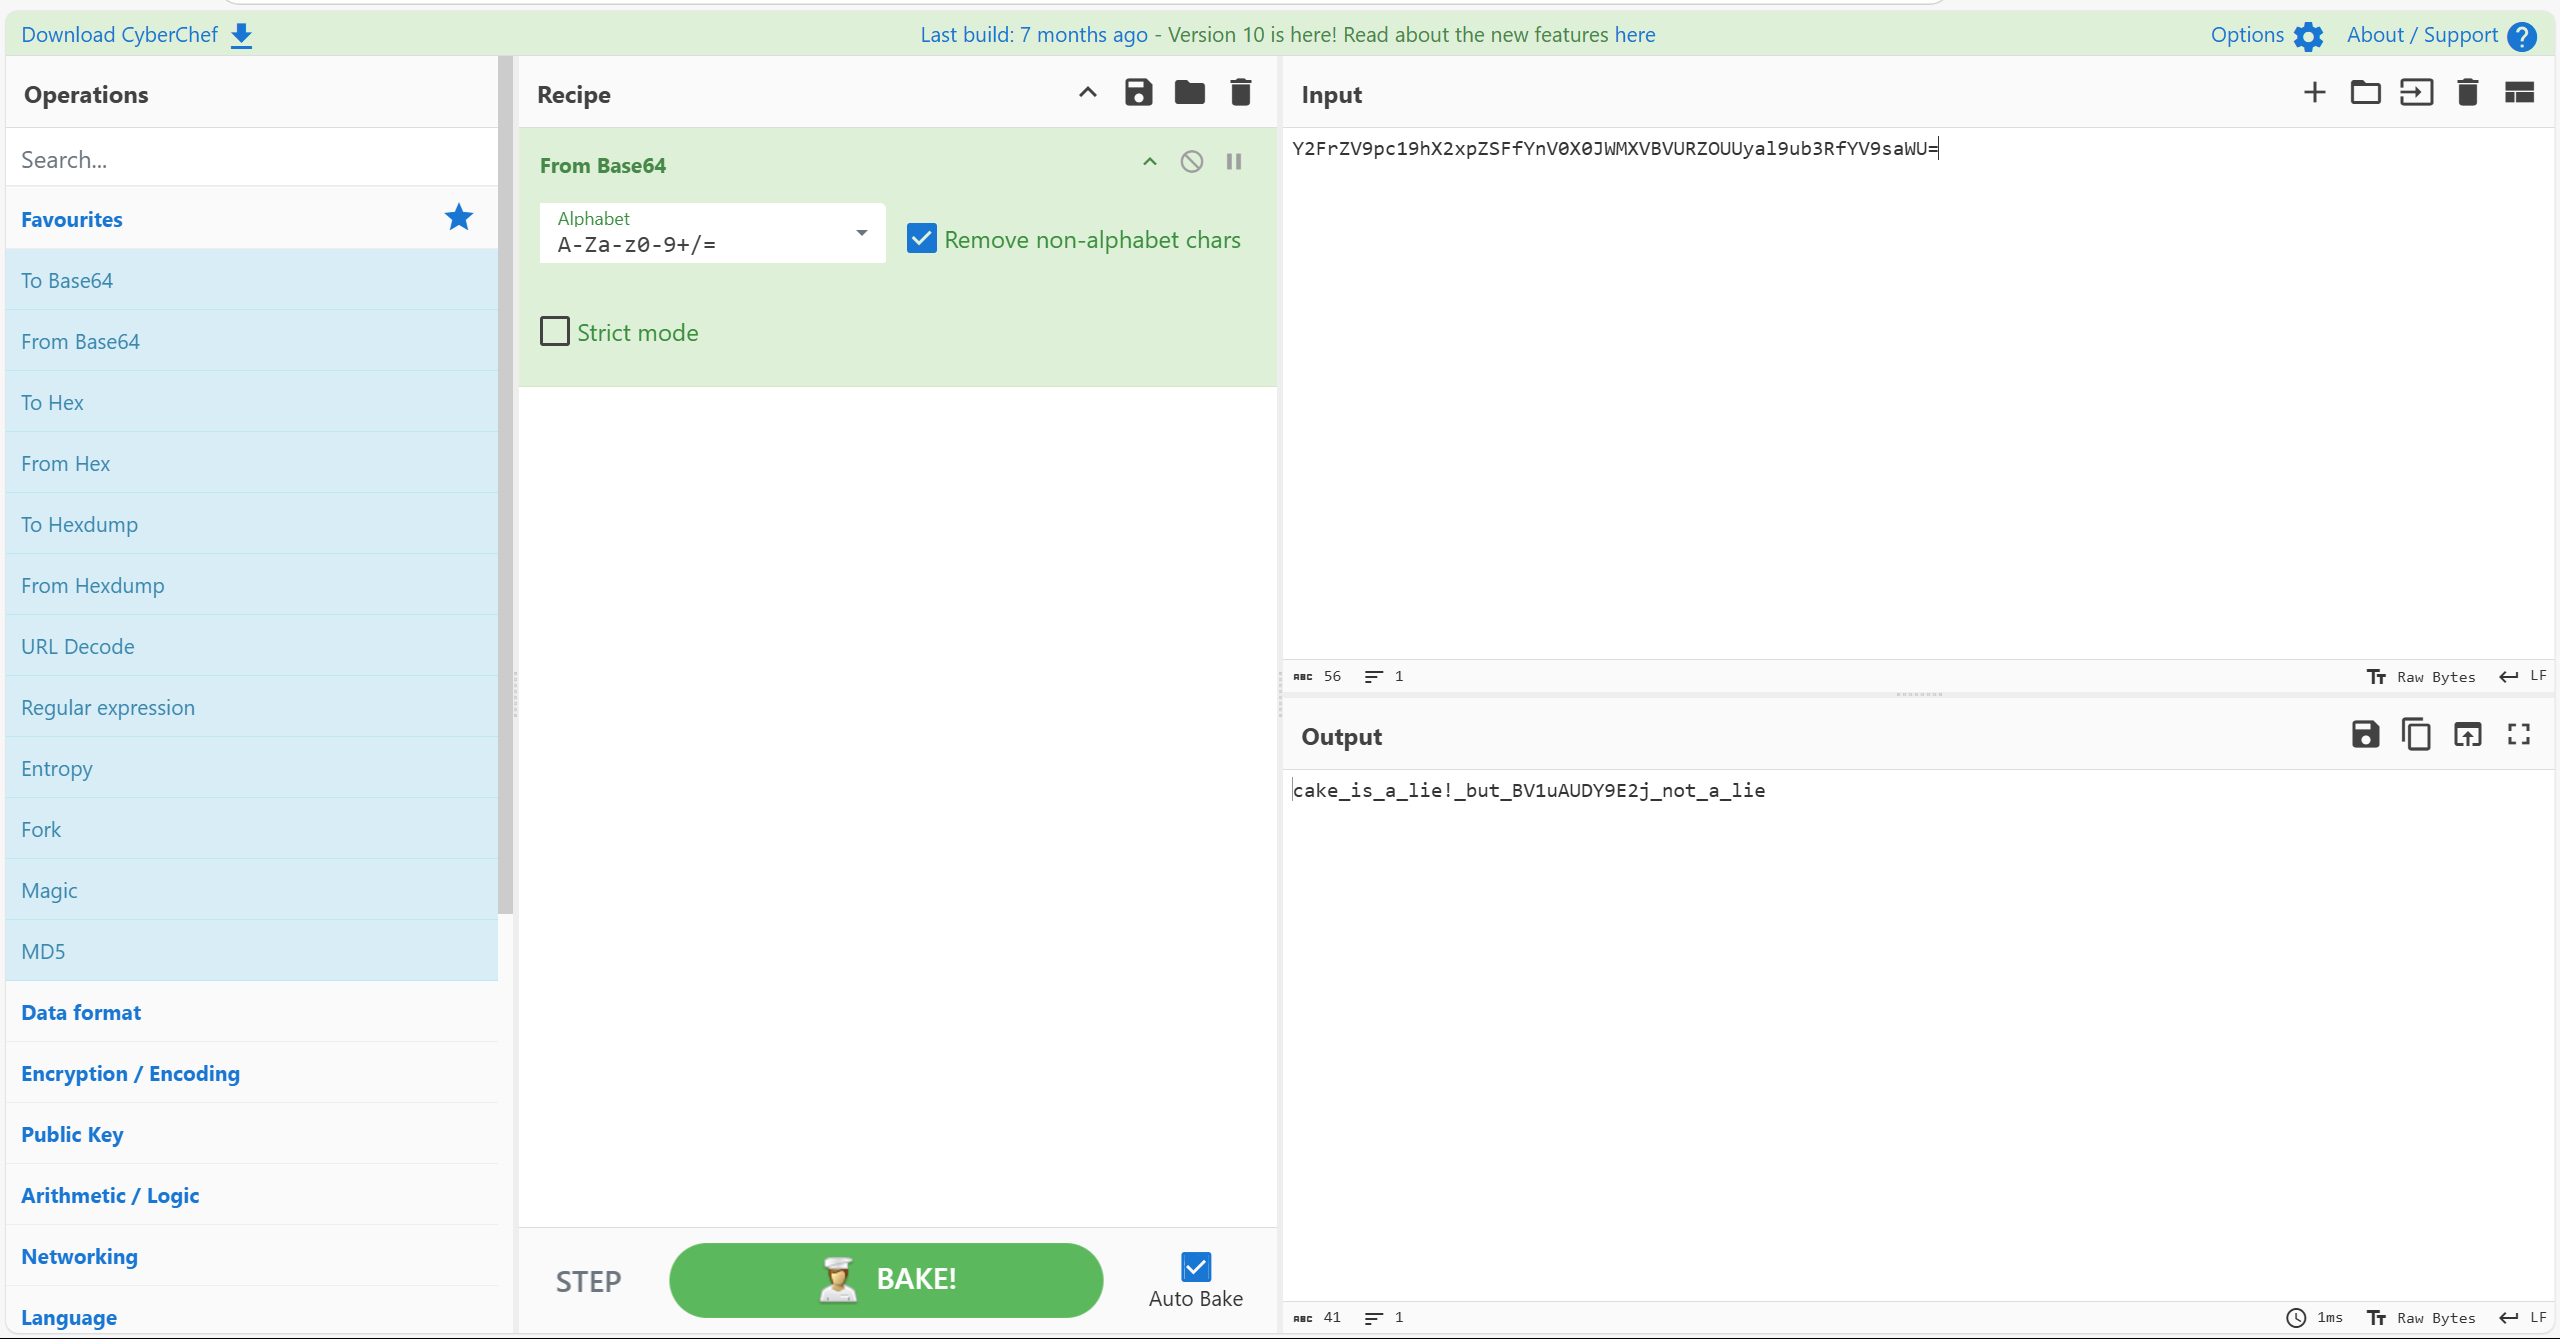Click the Download CyberChef arrow icon
Viewport: 2560px width, 1339px height.
[241, 35]
